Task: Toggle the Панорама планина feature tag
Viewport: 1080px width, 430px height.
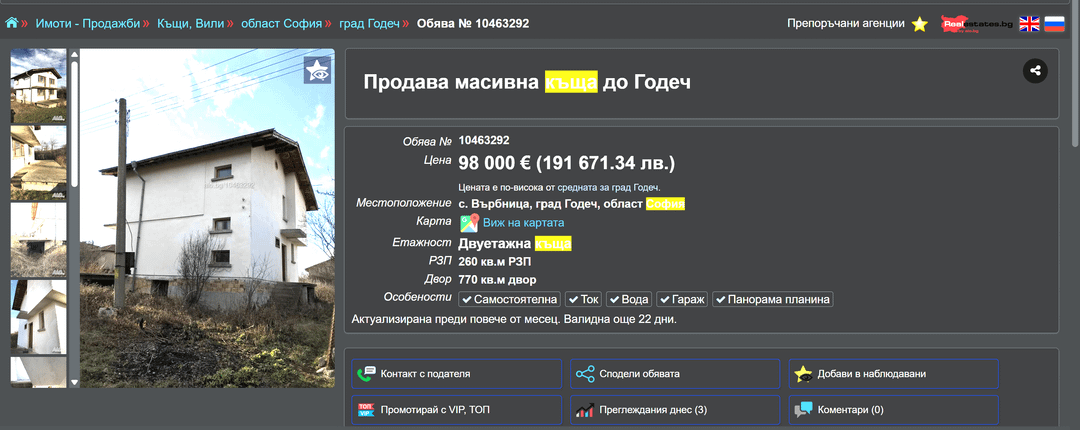Action: pos(773,299)
